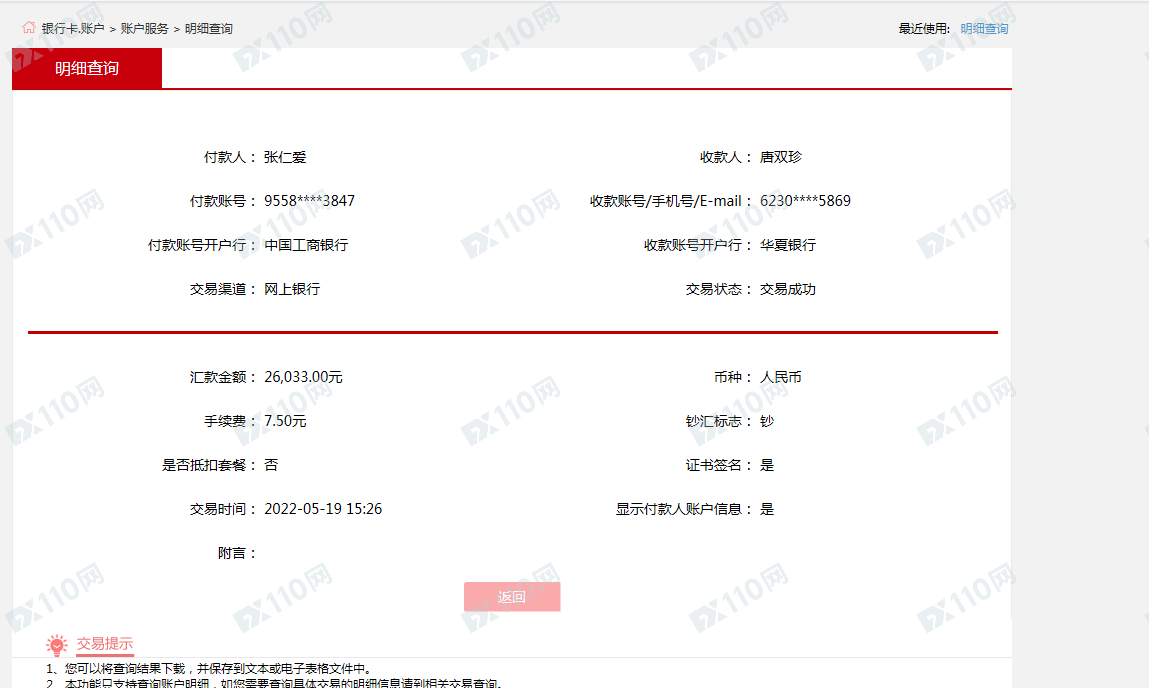
Task: Switch to the red 明细查询 tab
Action: [x=87, y=69]
